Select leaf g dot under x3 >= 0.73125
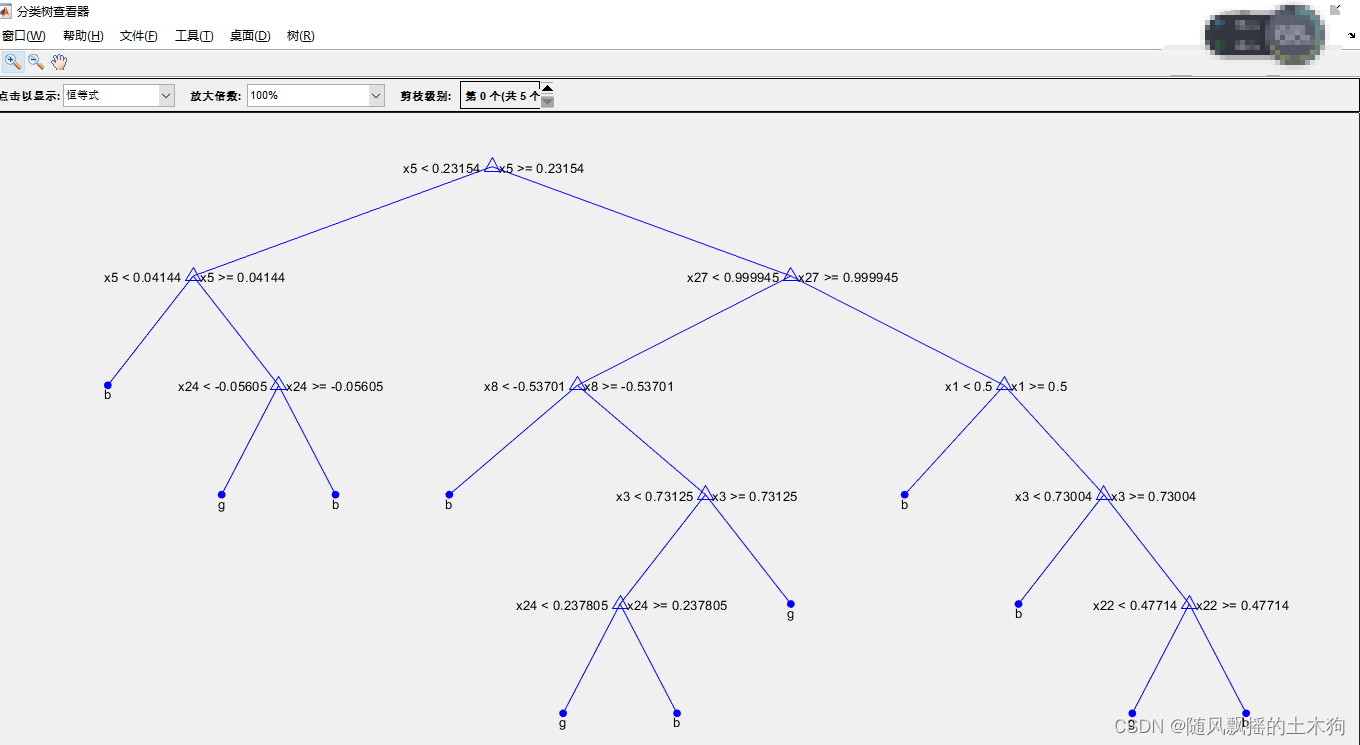Viewport: 1360px width, 745px height. (790, 604)
